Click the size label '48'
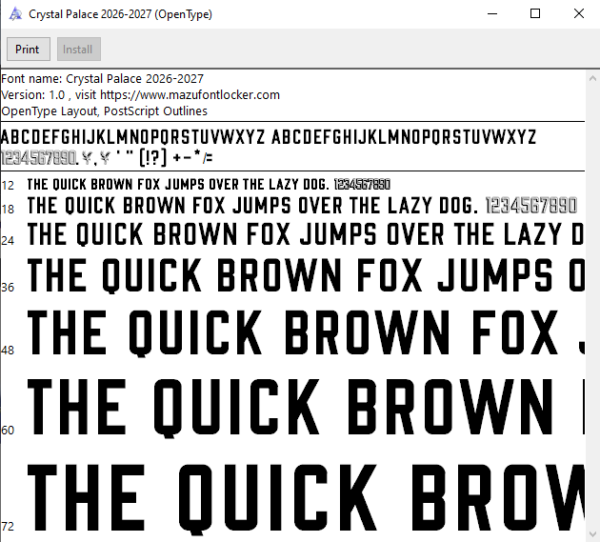The image size is (600, 542). tap(8, 350)
